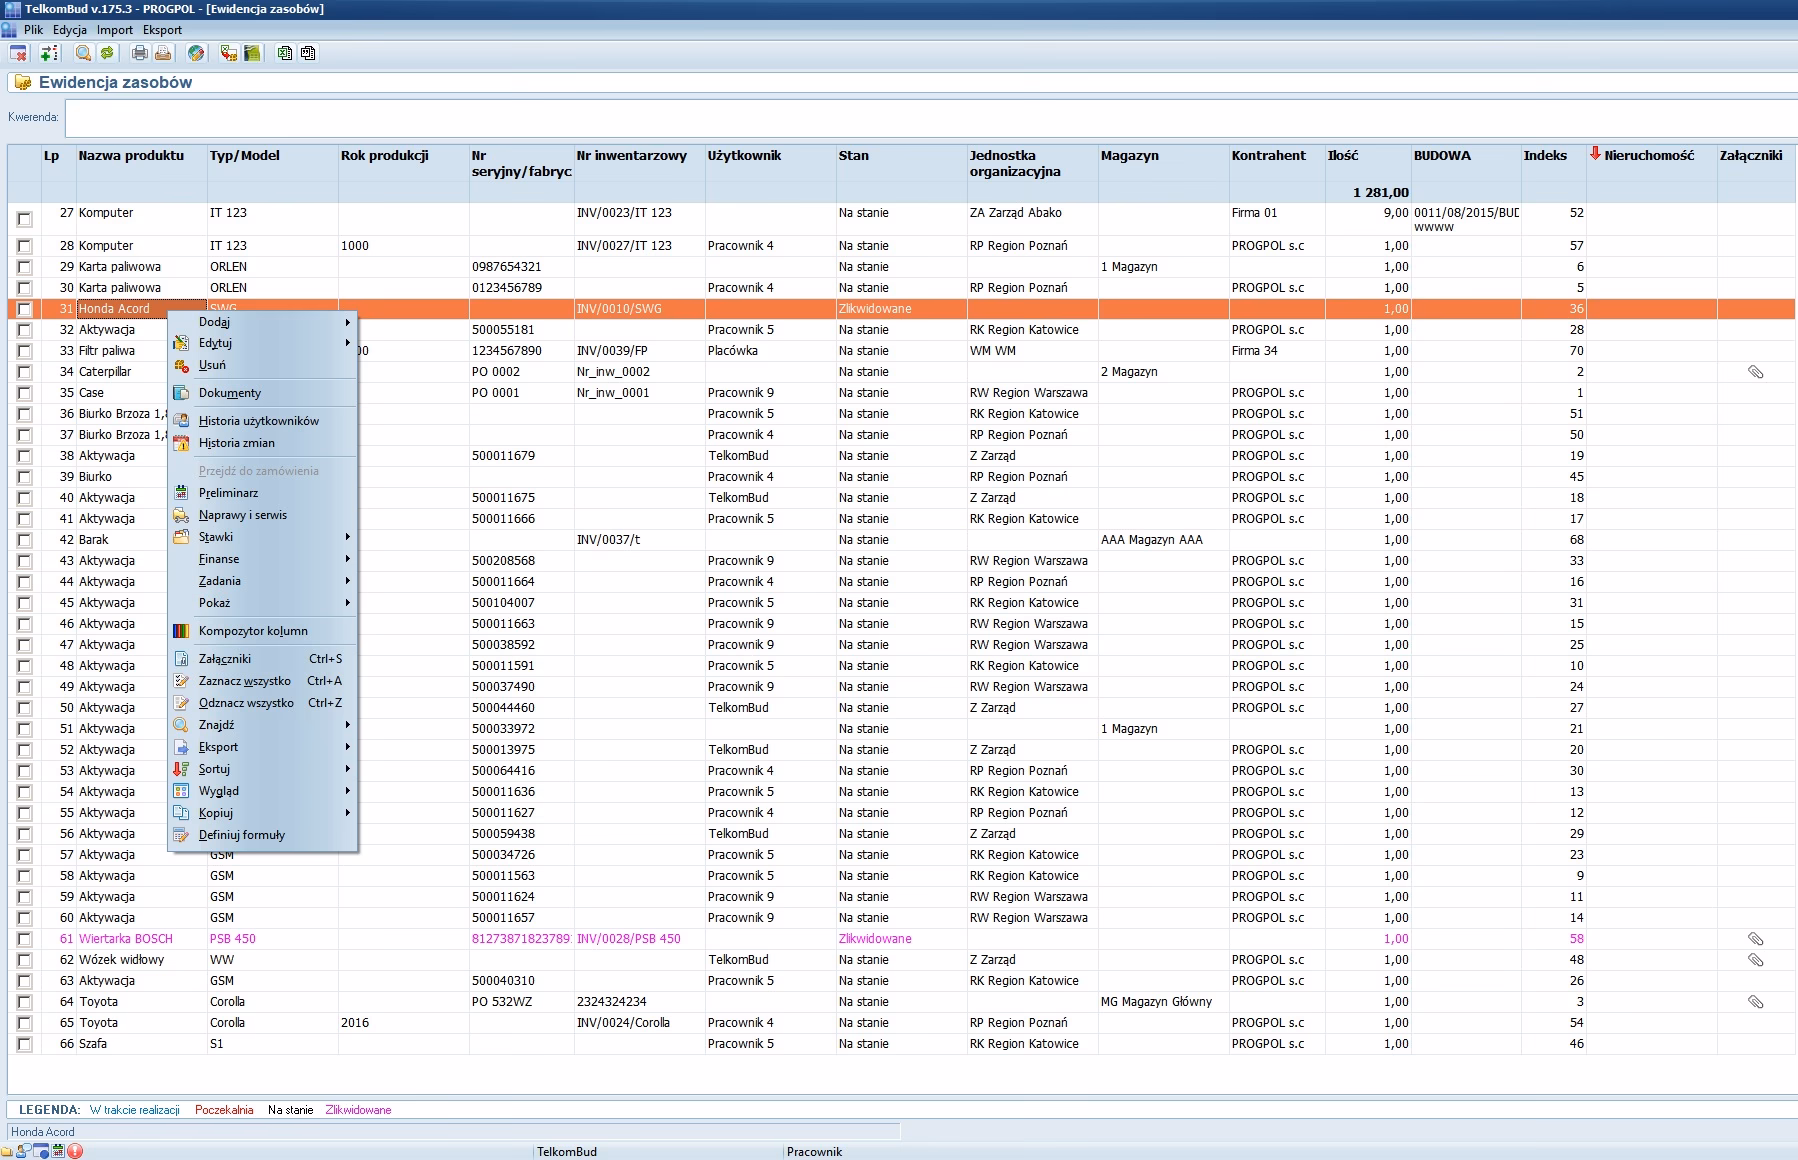Click the green refresh arrows toolbar icon
Screen dimensions: 1798x1160
(106, 53)
